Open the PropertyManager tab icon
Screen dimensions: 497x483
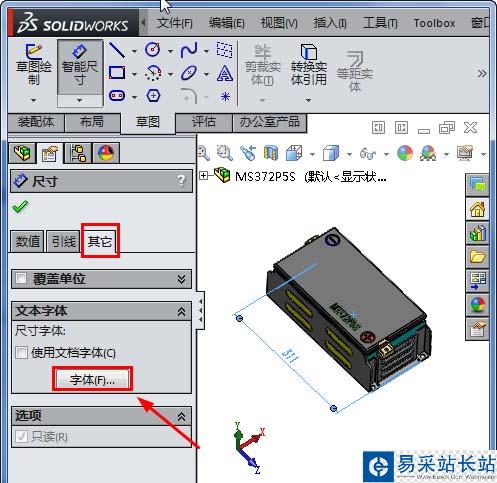pos(50,153)
